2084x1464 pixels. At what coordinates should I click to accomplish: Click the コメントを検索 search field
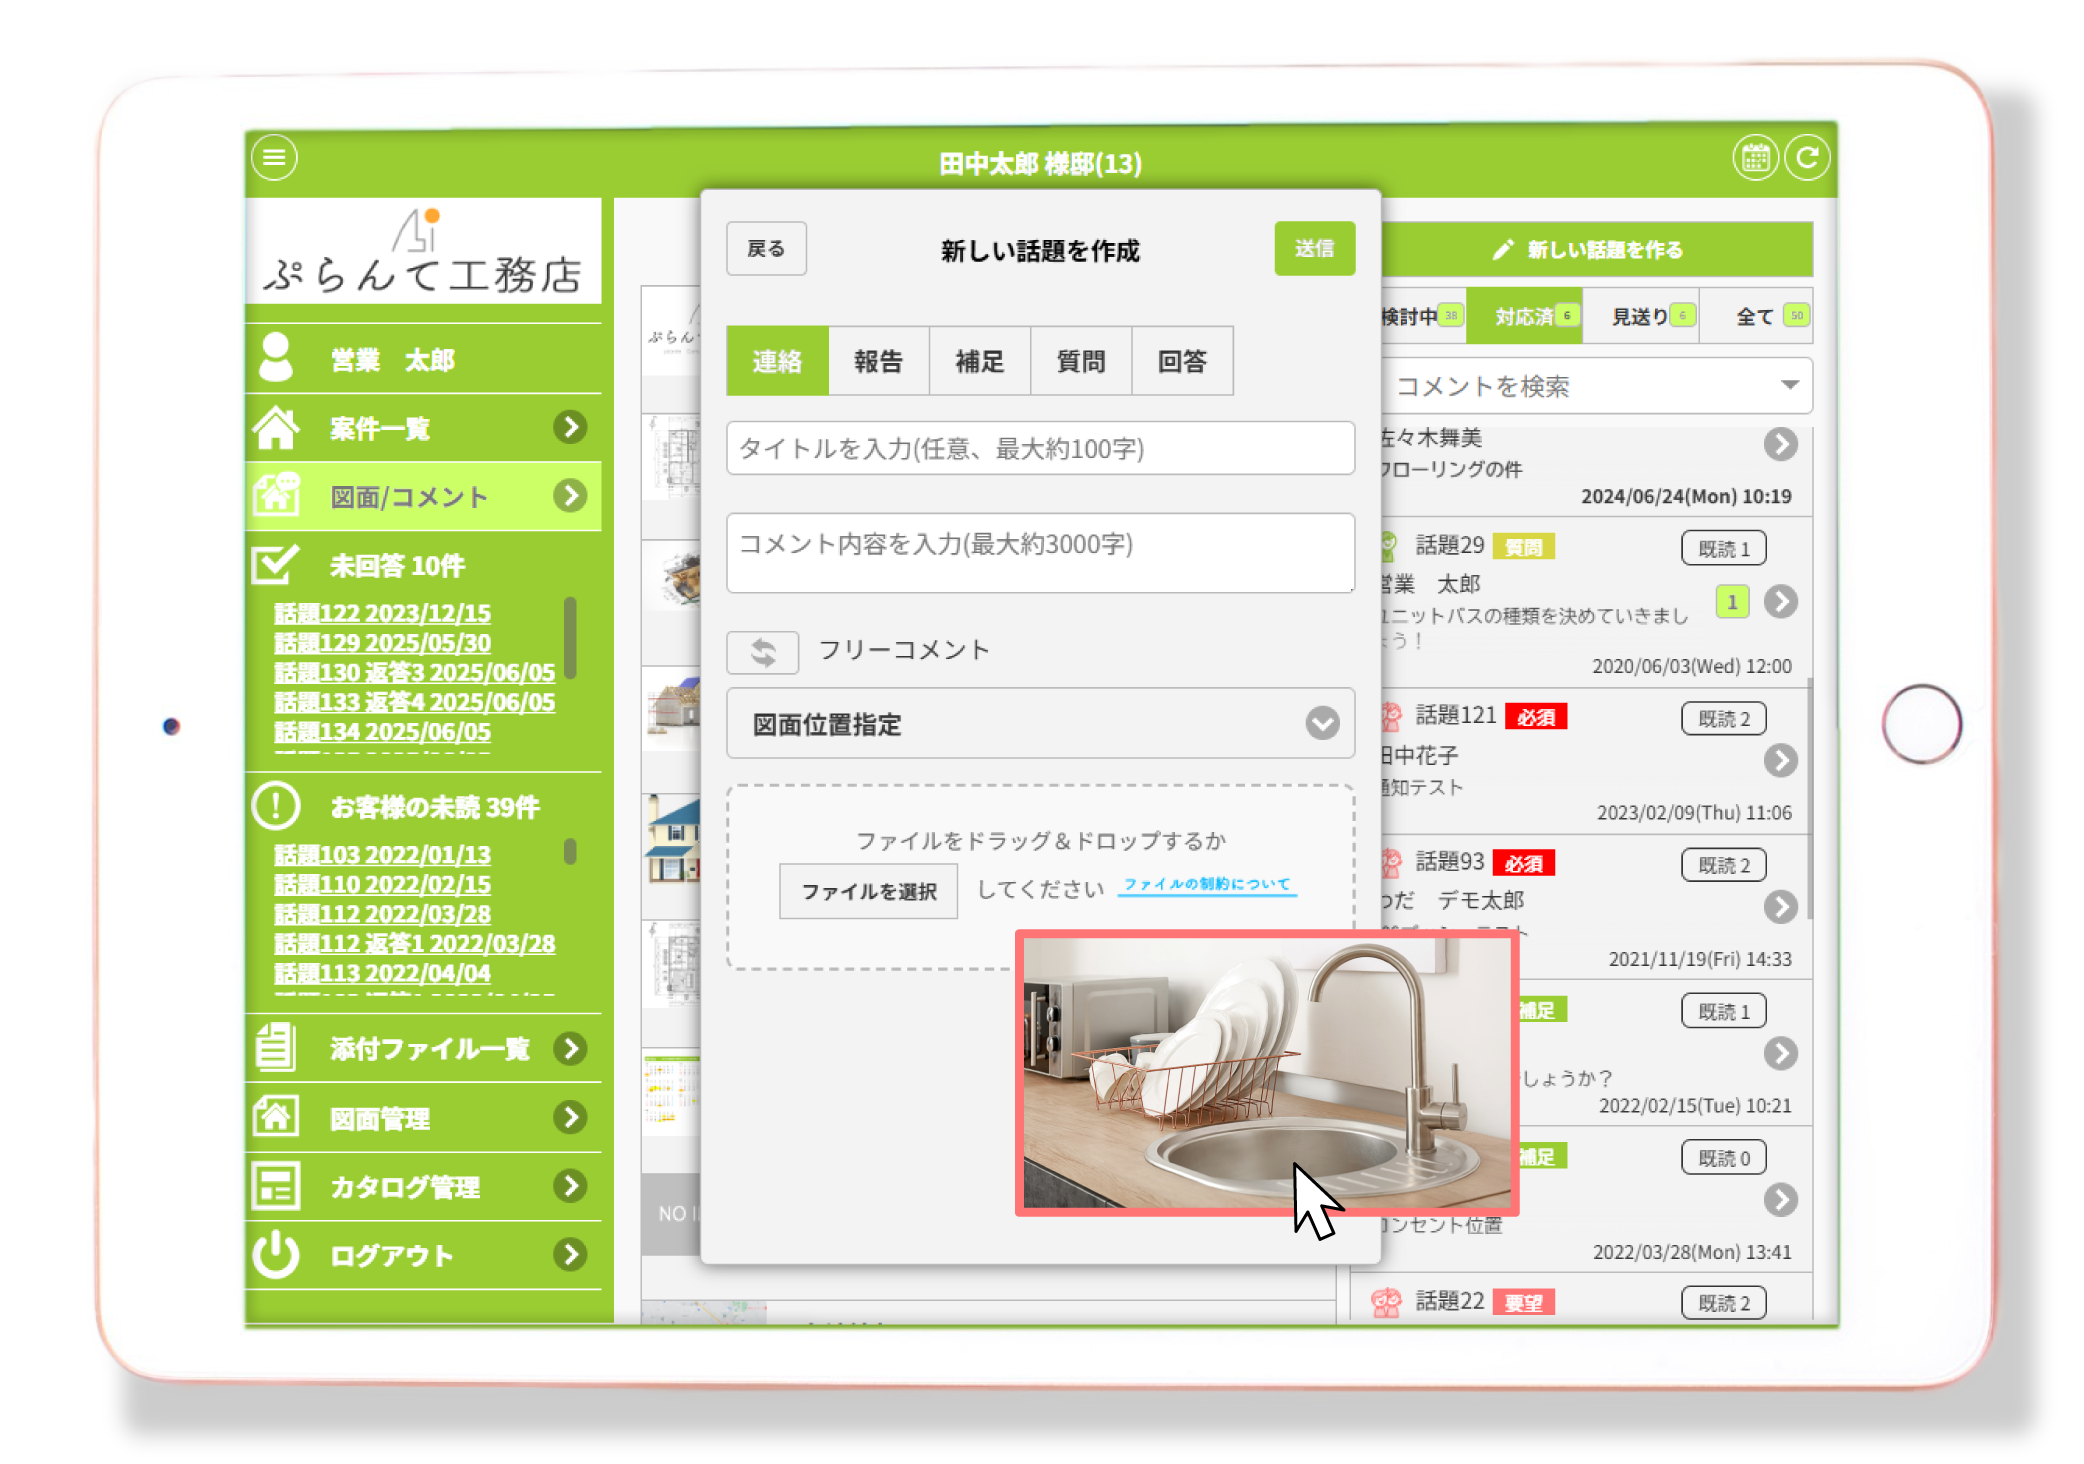point(1595,386)
